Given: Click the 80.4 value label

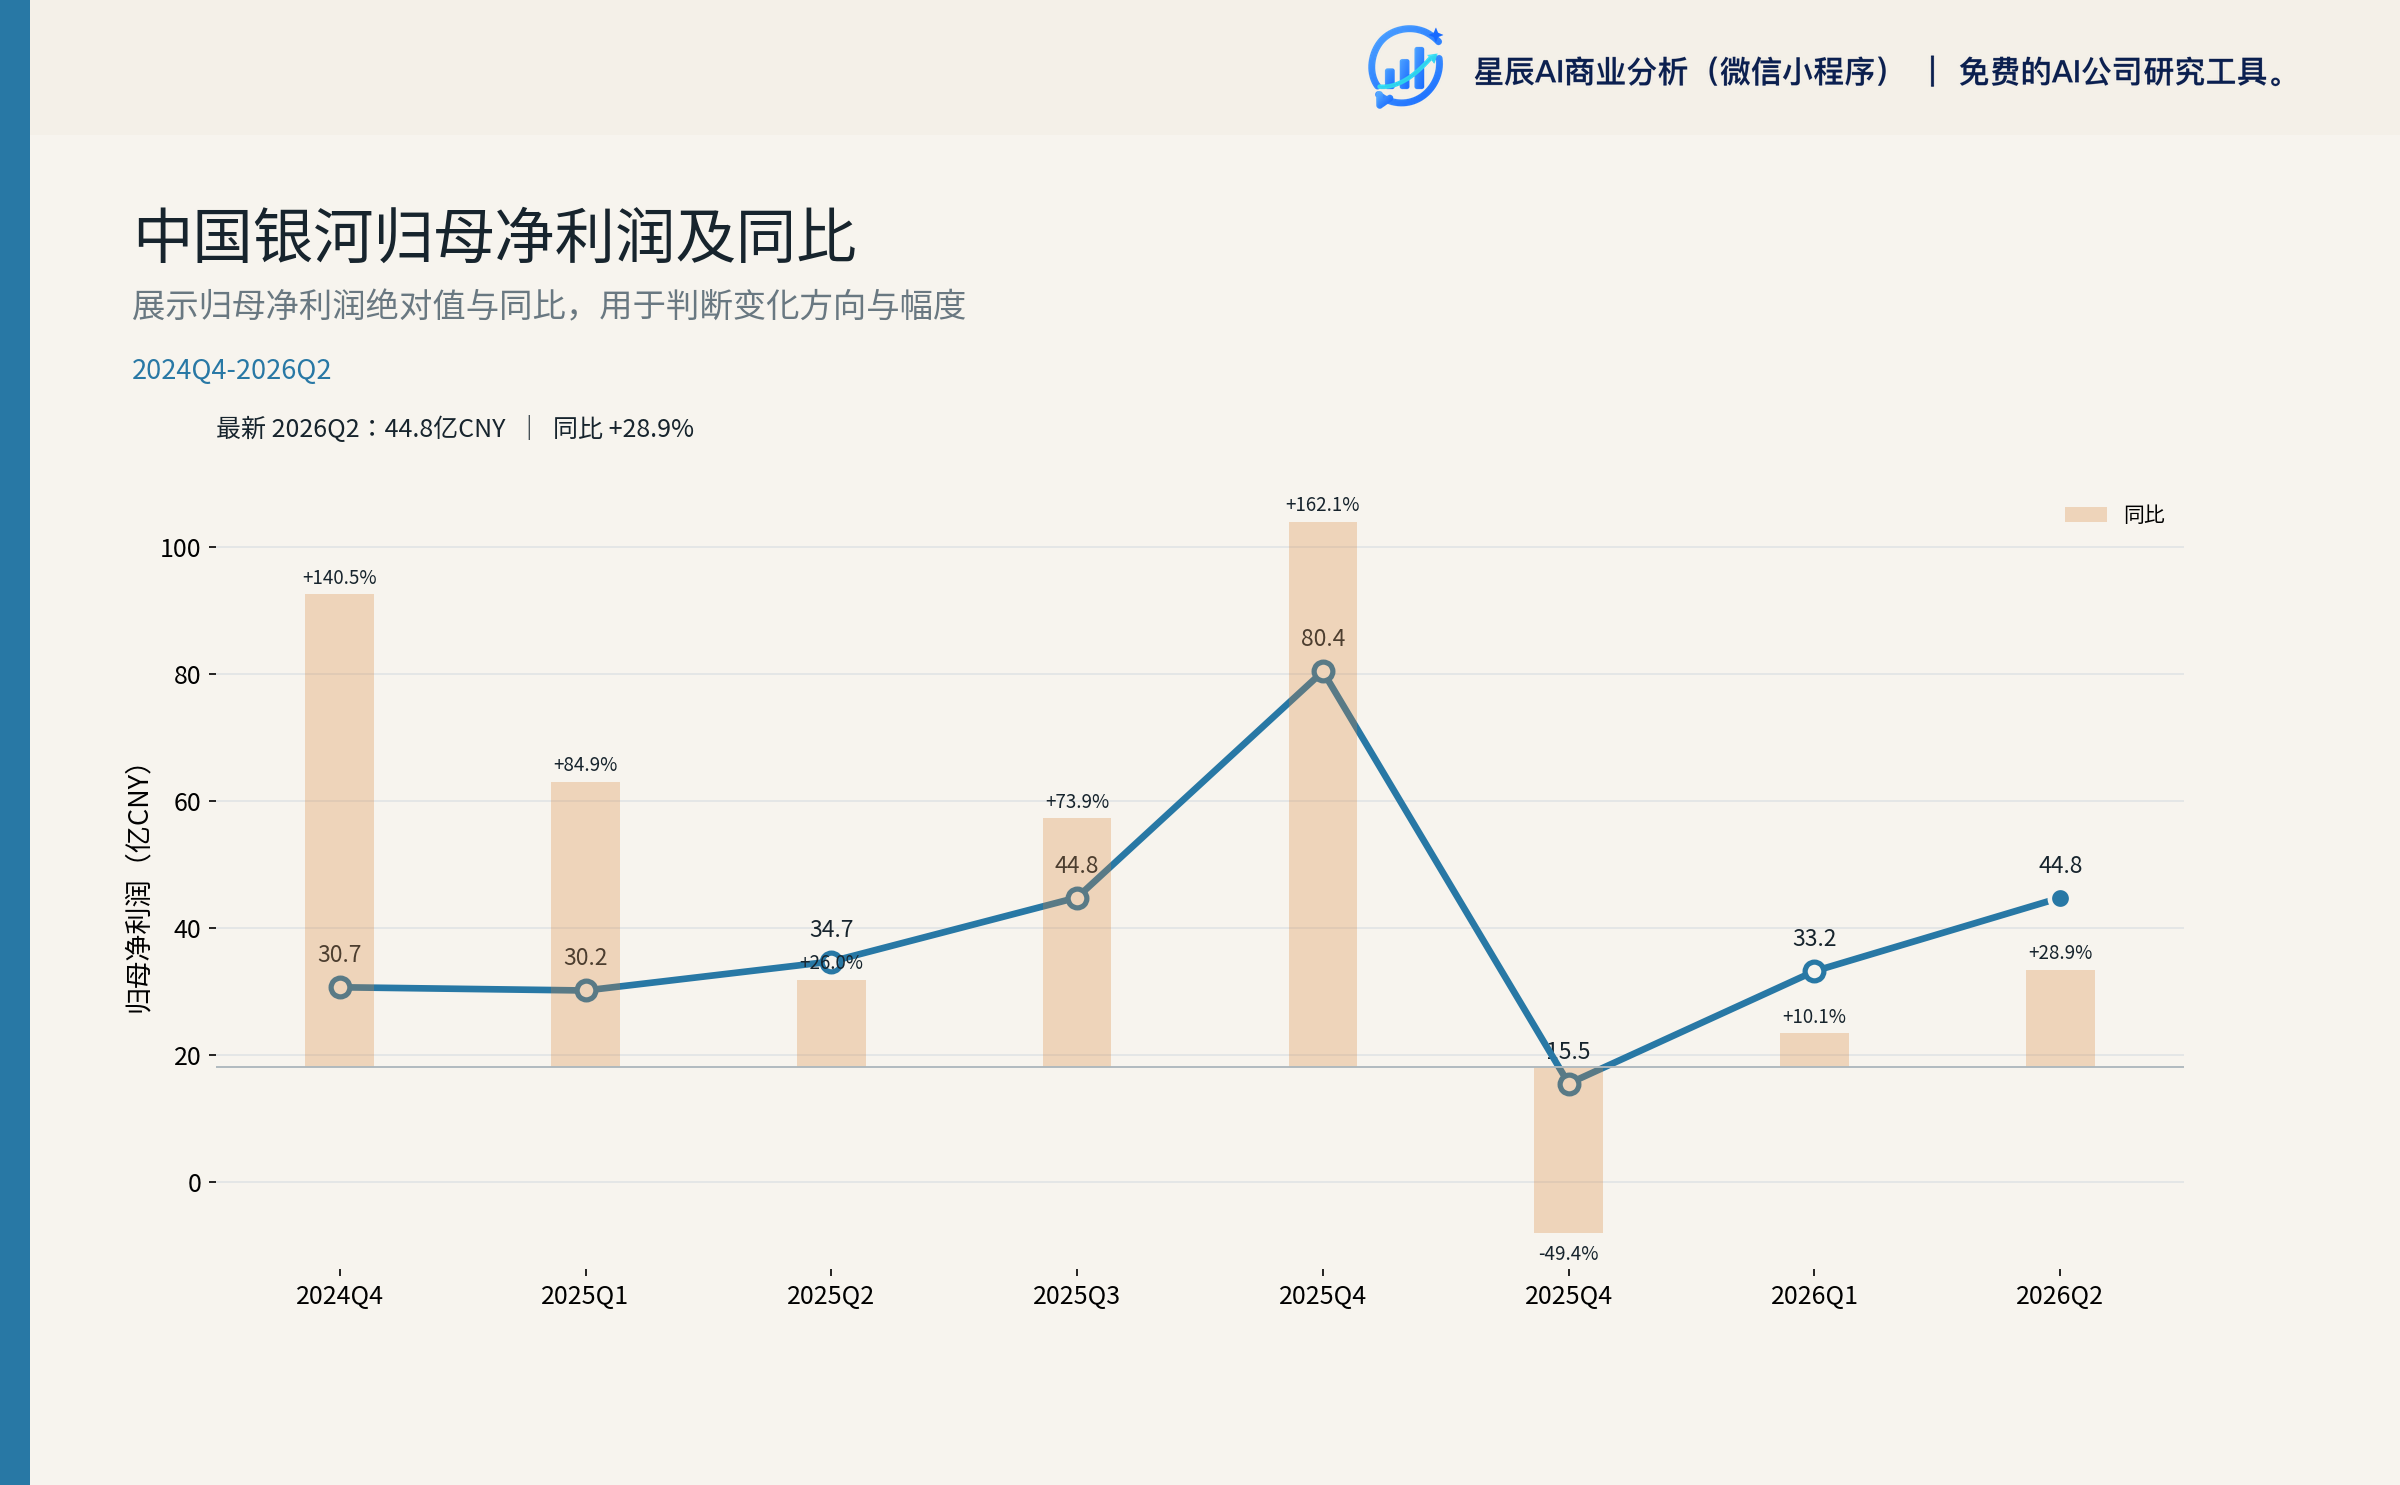Looking at the screenshot, I should coord(1323,638).
